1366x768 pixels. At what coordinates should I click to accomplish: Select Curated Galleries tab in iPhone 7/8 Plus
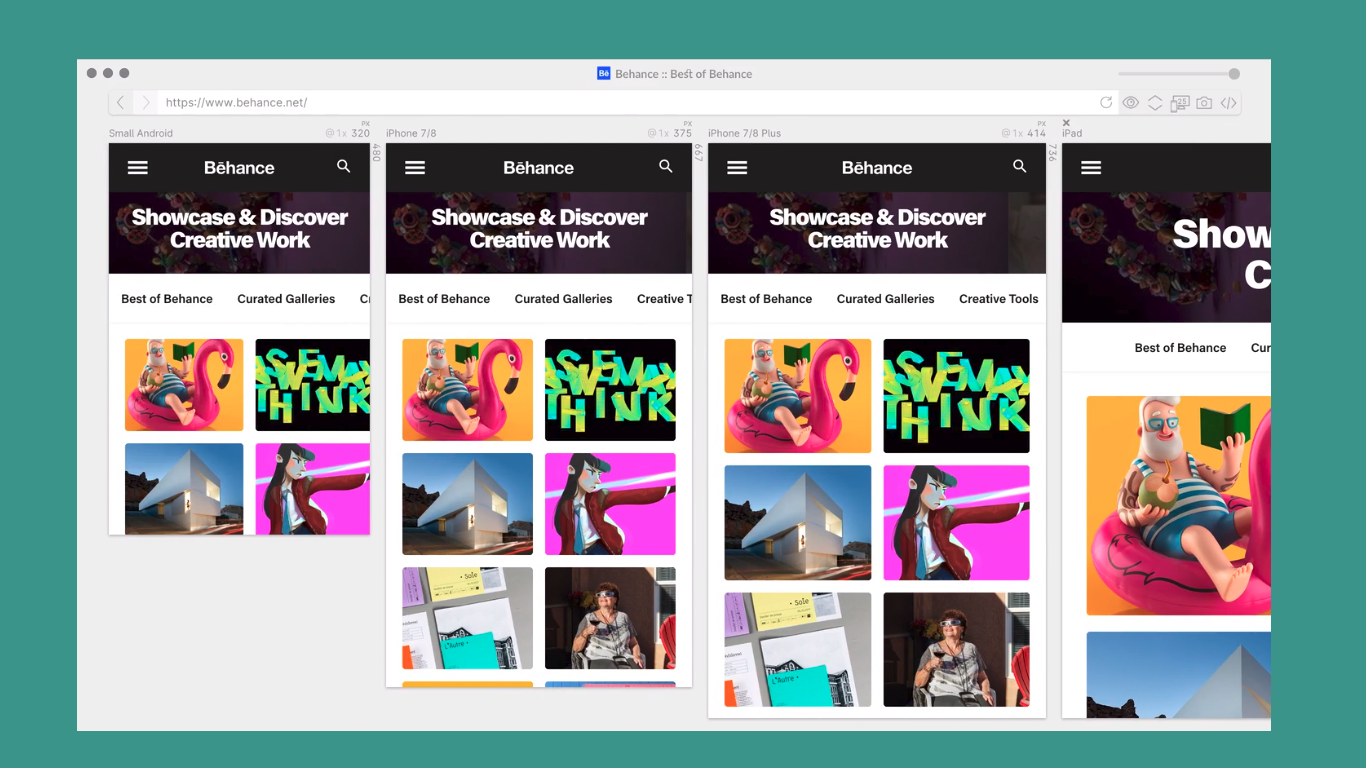click(886, 299)
